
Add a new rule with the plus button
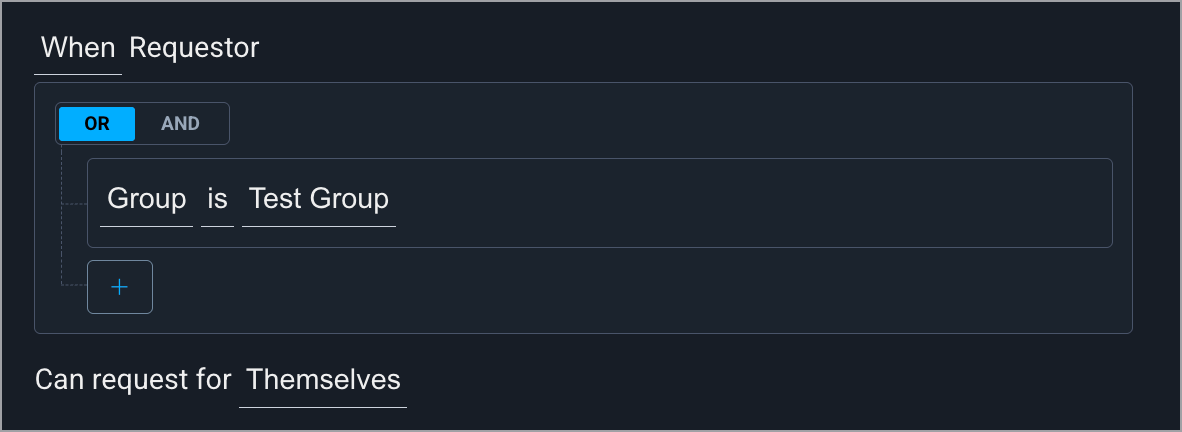pyautogui.click(x=120, y=287)
